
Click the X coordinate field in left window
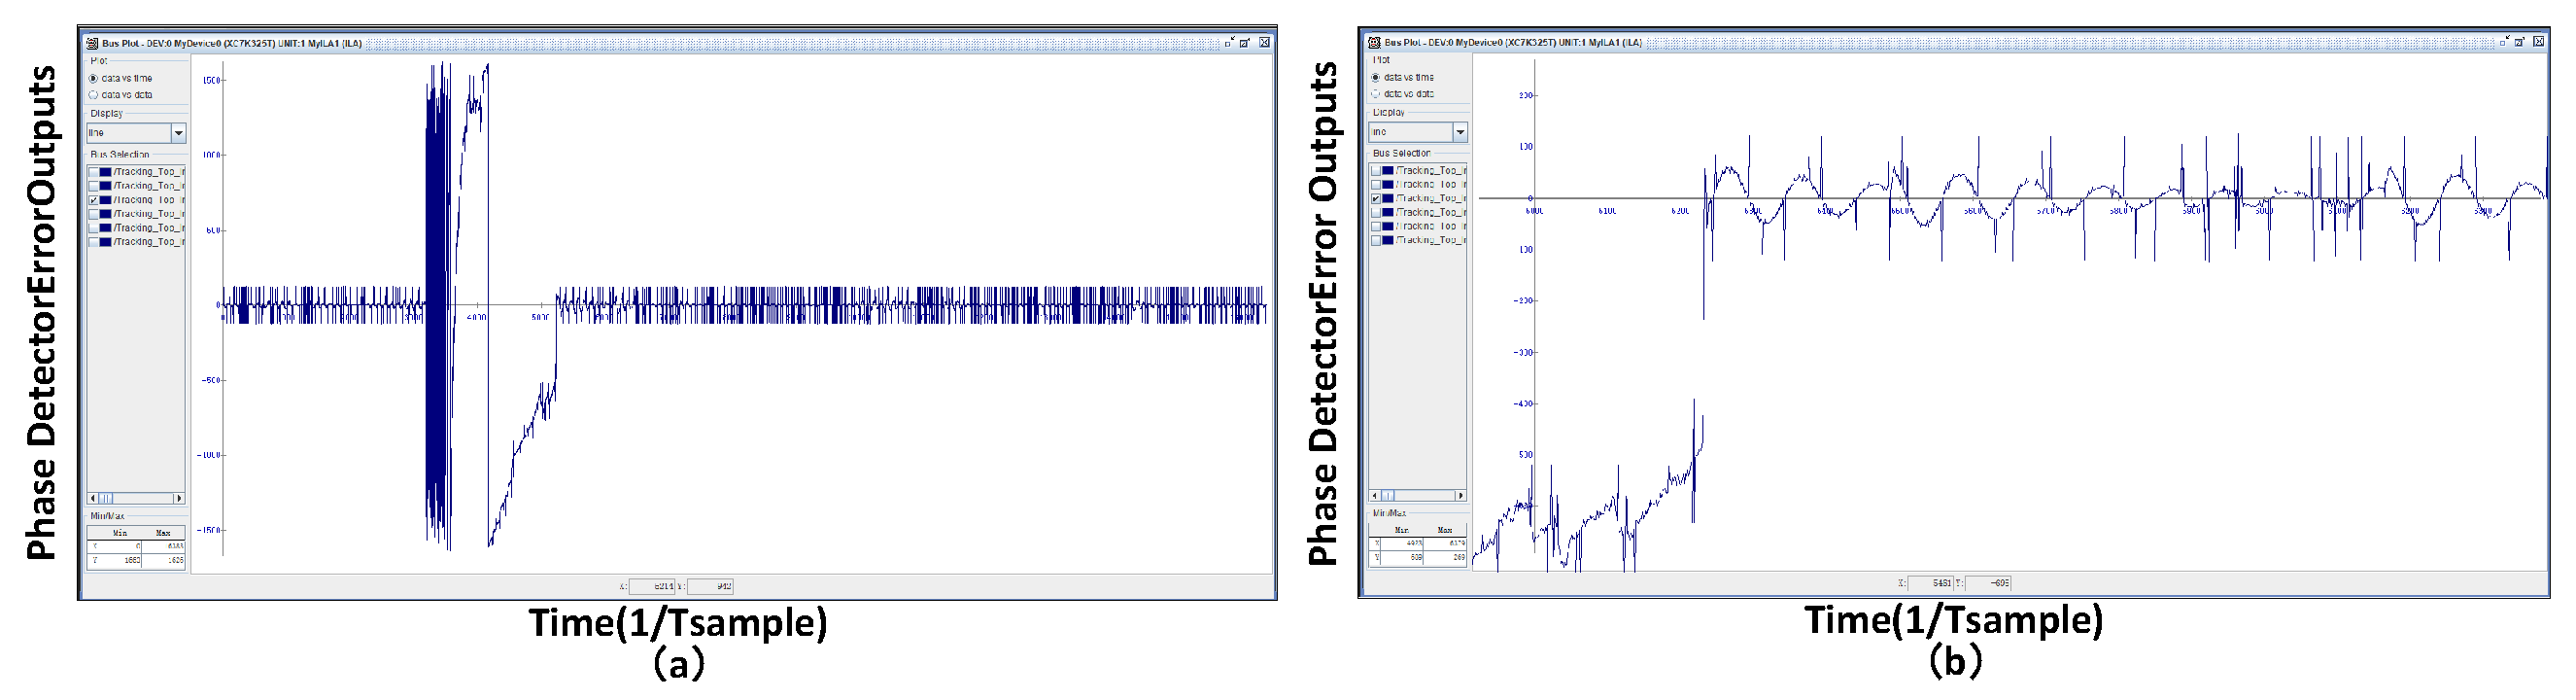(652, 587)
